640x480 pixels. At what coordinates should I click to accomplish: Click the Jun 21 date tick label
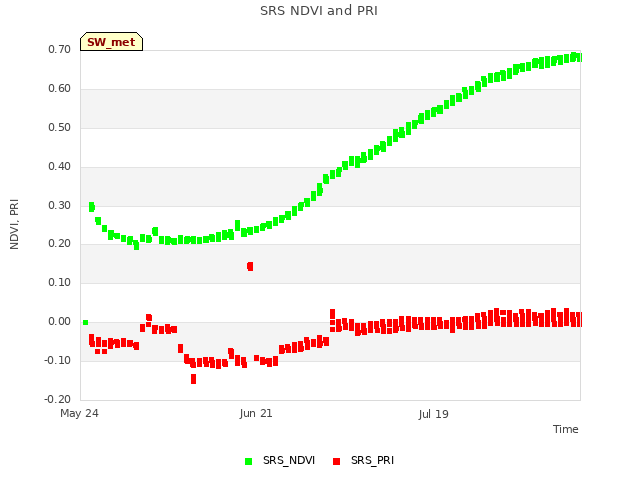point(256,413)
